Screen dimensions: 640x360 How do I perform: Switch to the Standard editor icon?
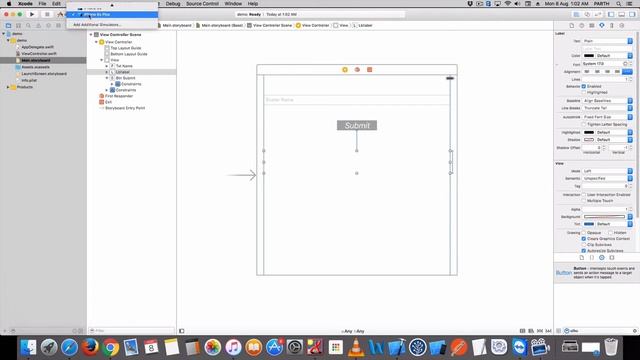[576, 14]
